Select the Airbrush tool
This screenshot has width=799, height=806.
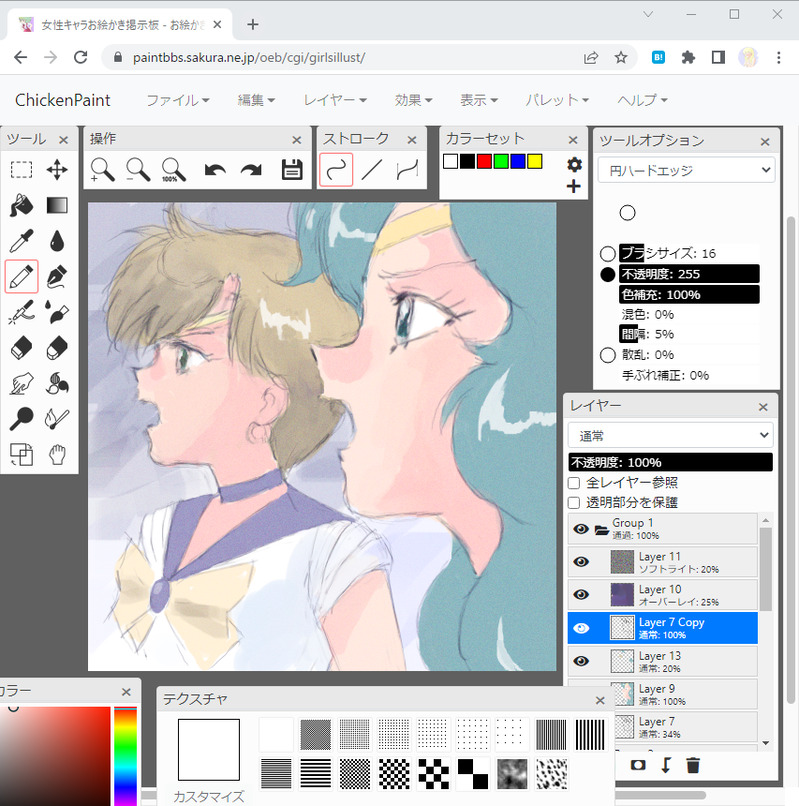coord(21,312)
